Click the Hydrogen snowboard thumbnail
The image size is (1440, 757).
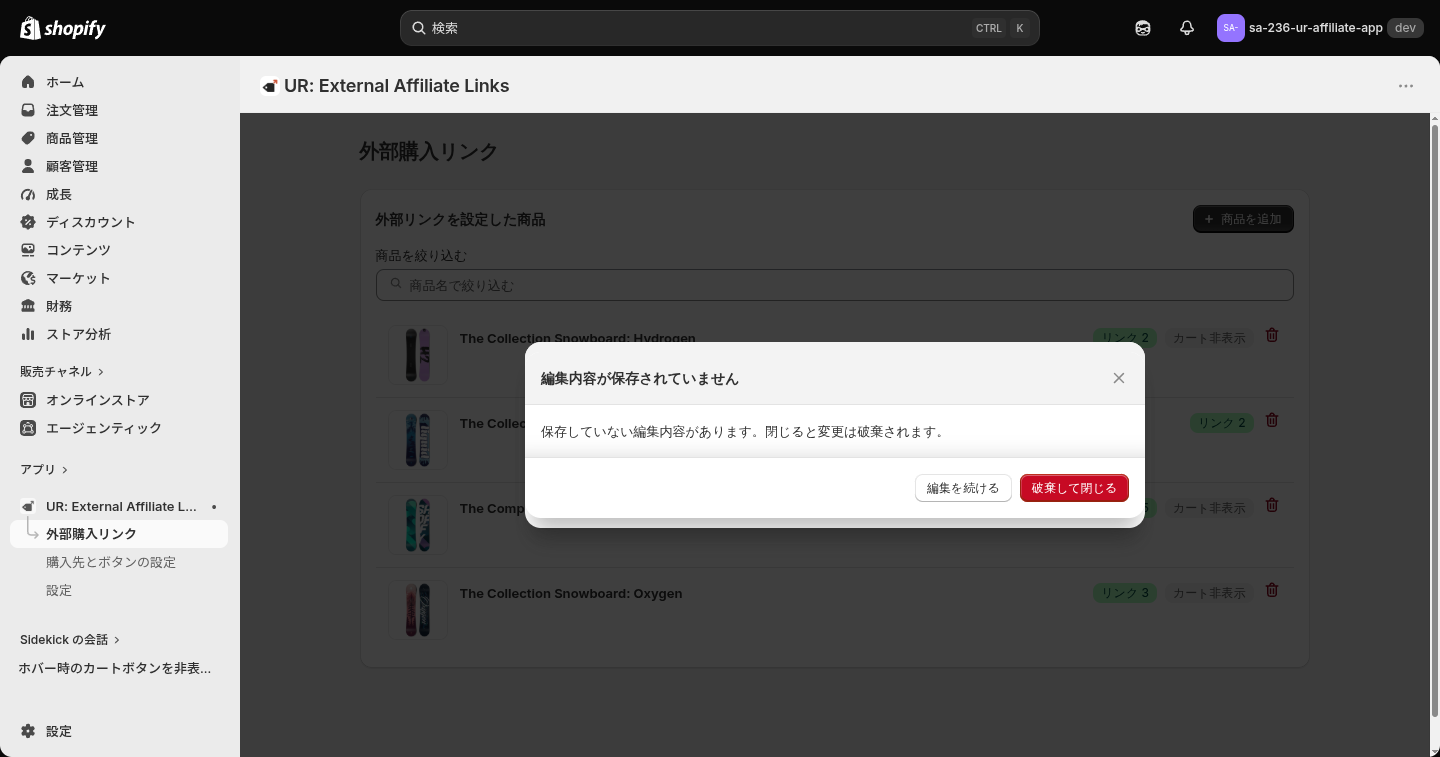(418, 355)
